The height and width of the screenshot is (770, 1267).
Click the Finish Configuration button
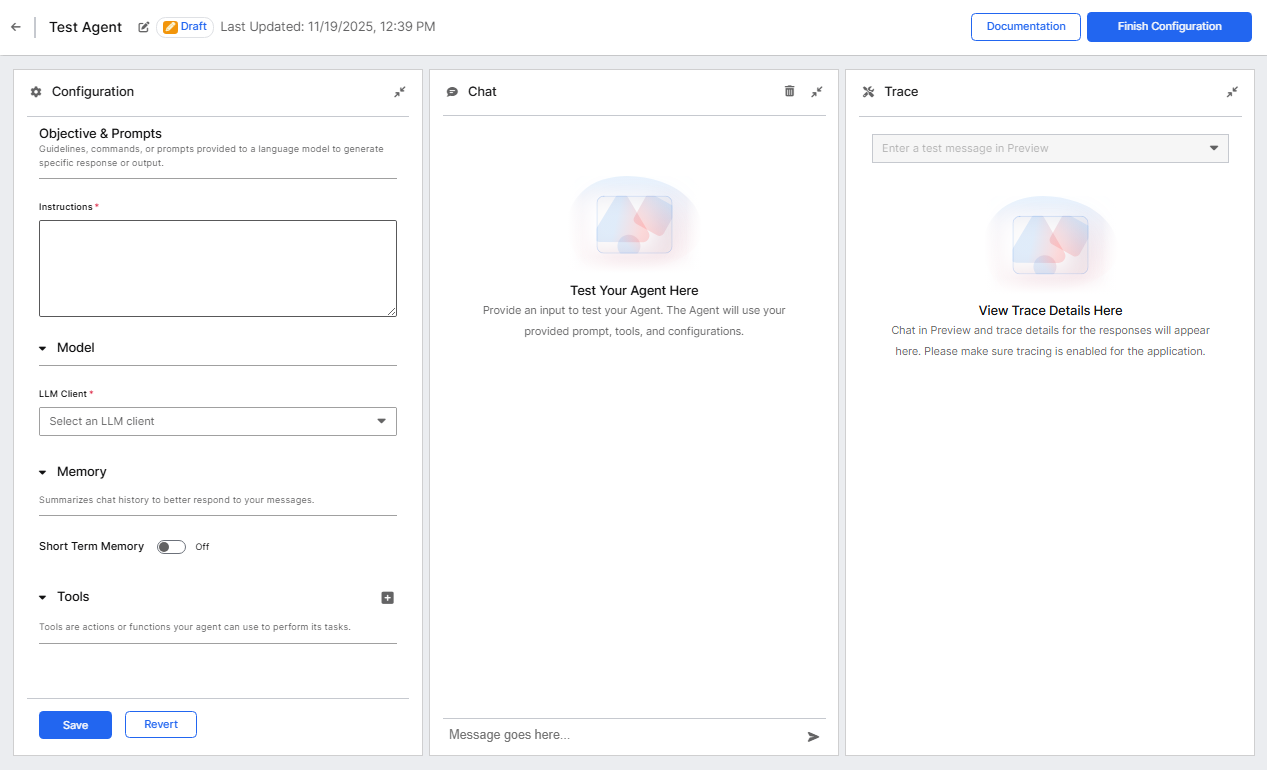tap(1169, 27)
